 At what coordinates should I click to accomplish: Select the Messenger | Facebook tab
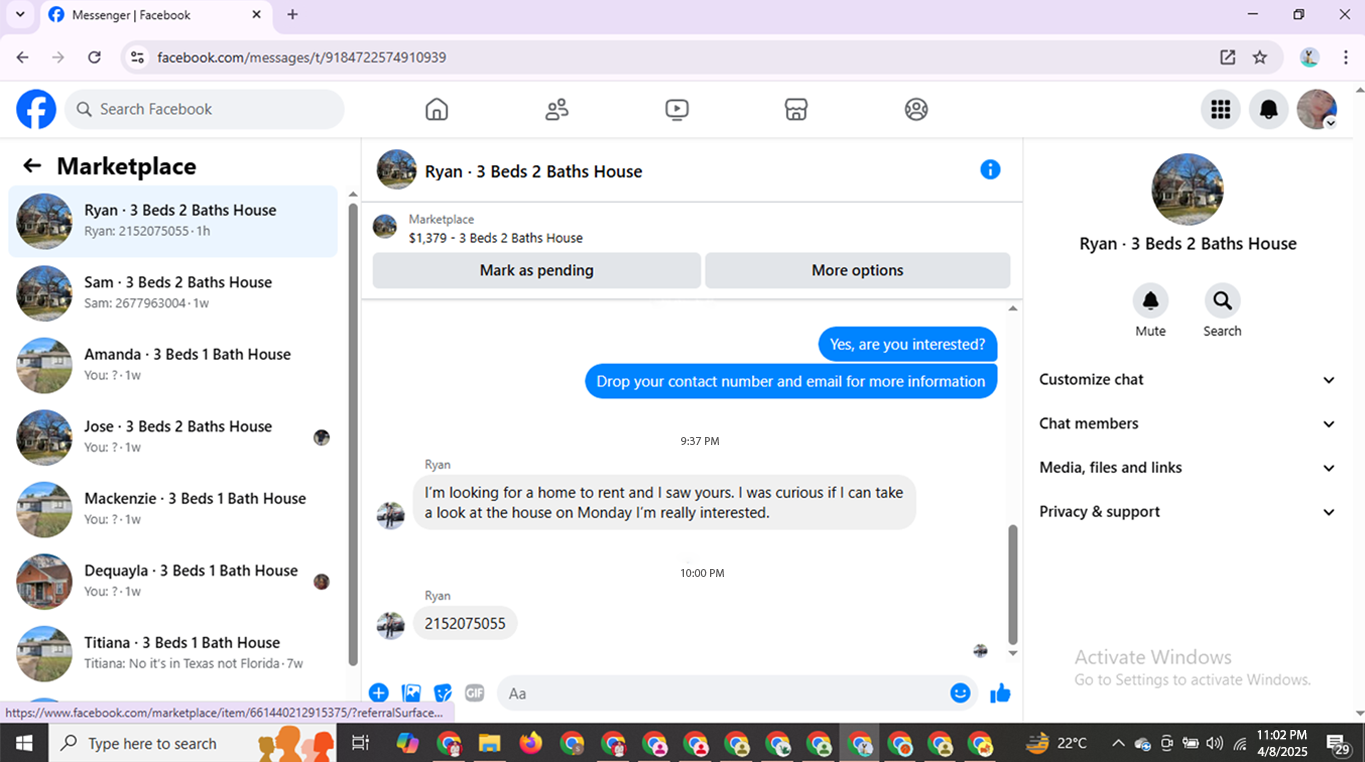tap(155, 15)
